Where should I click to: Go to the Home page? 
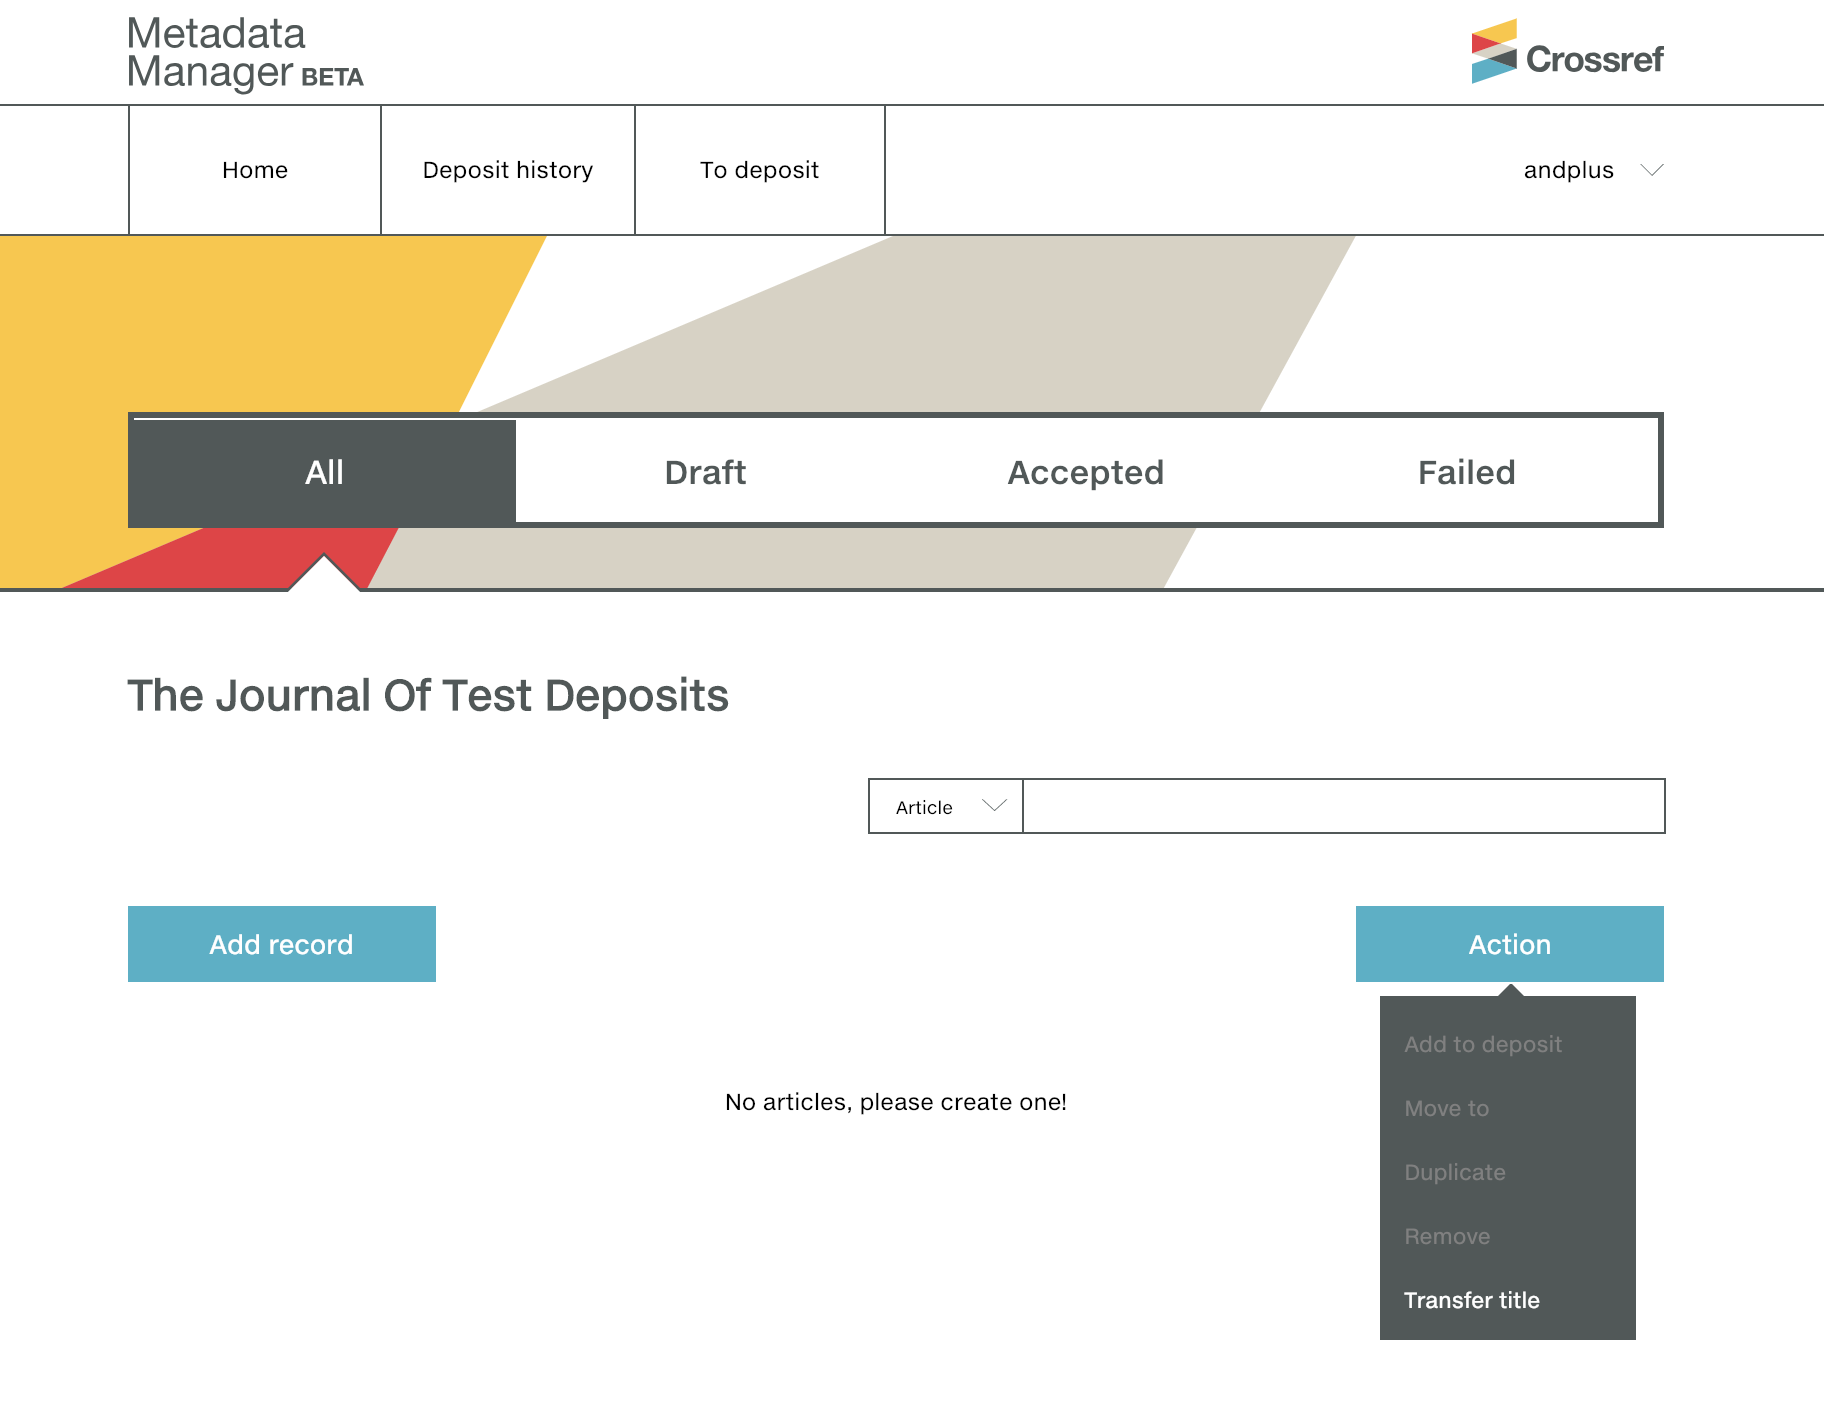[x=255, y=170]
